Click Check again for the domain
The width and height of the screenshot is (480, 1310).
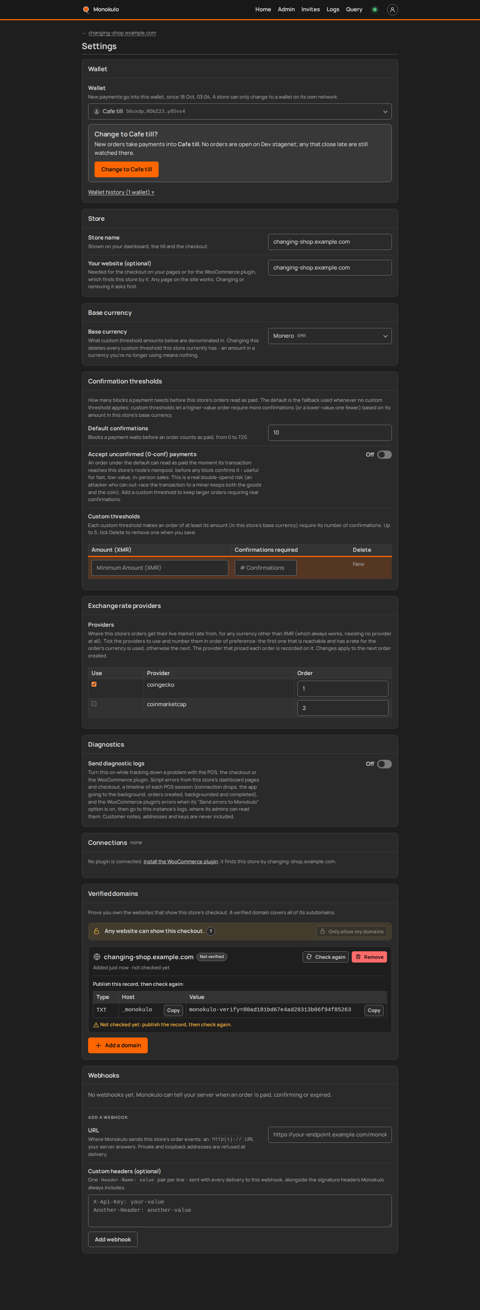326,957
